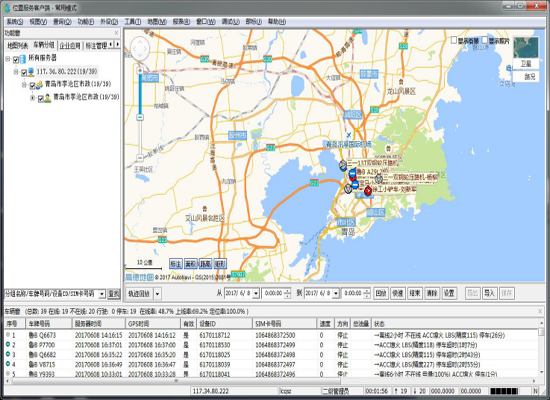This screenshot has width=550, height=400.
Task: Switch to the 地图列表 tab
Action: pyautogui.click(x=18, y=46)
